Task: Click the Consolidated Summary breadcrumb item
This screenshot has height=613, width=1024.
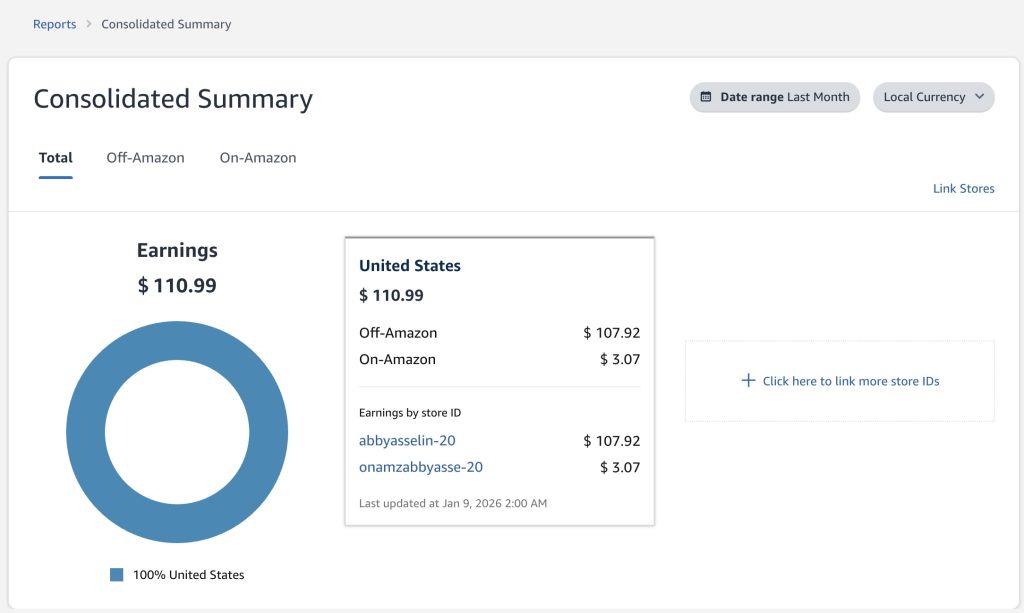Action: click(x=166, y=24)
